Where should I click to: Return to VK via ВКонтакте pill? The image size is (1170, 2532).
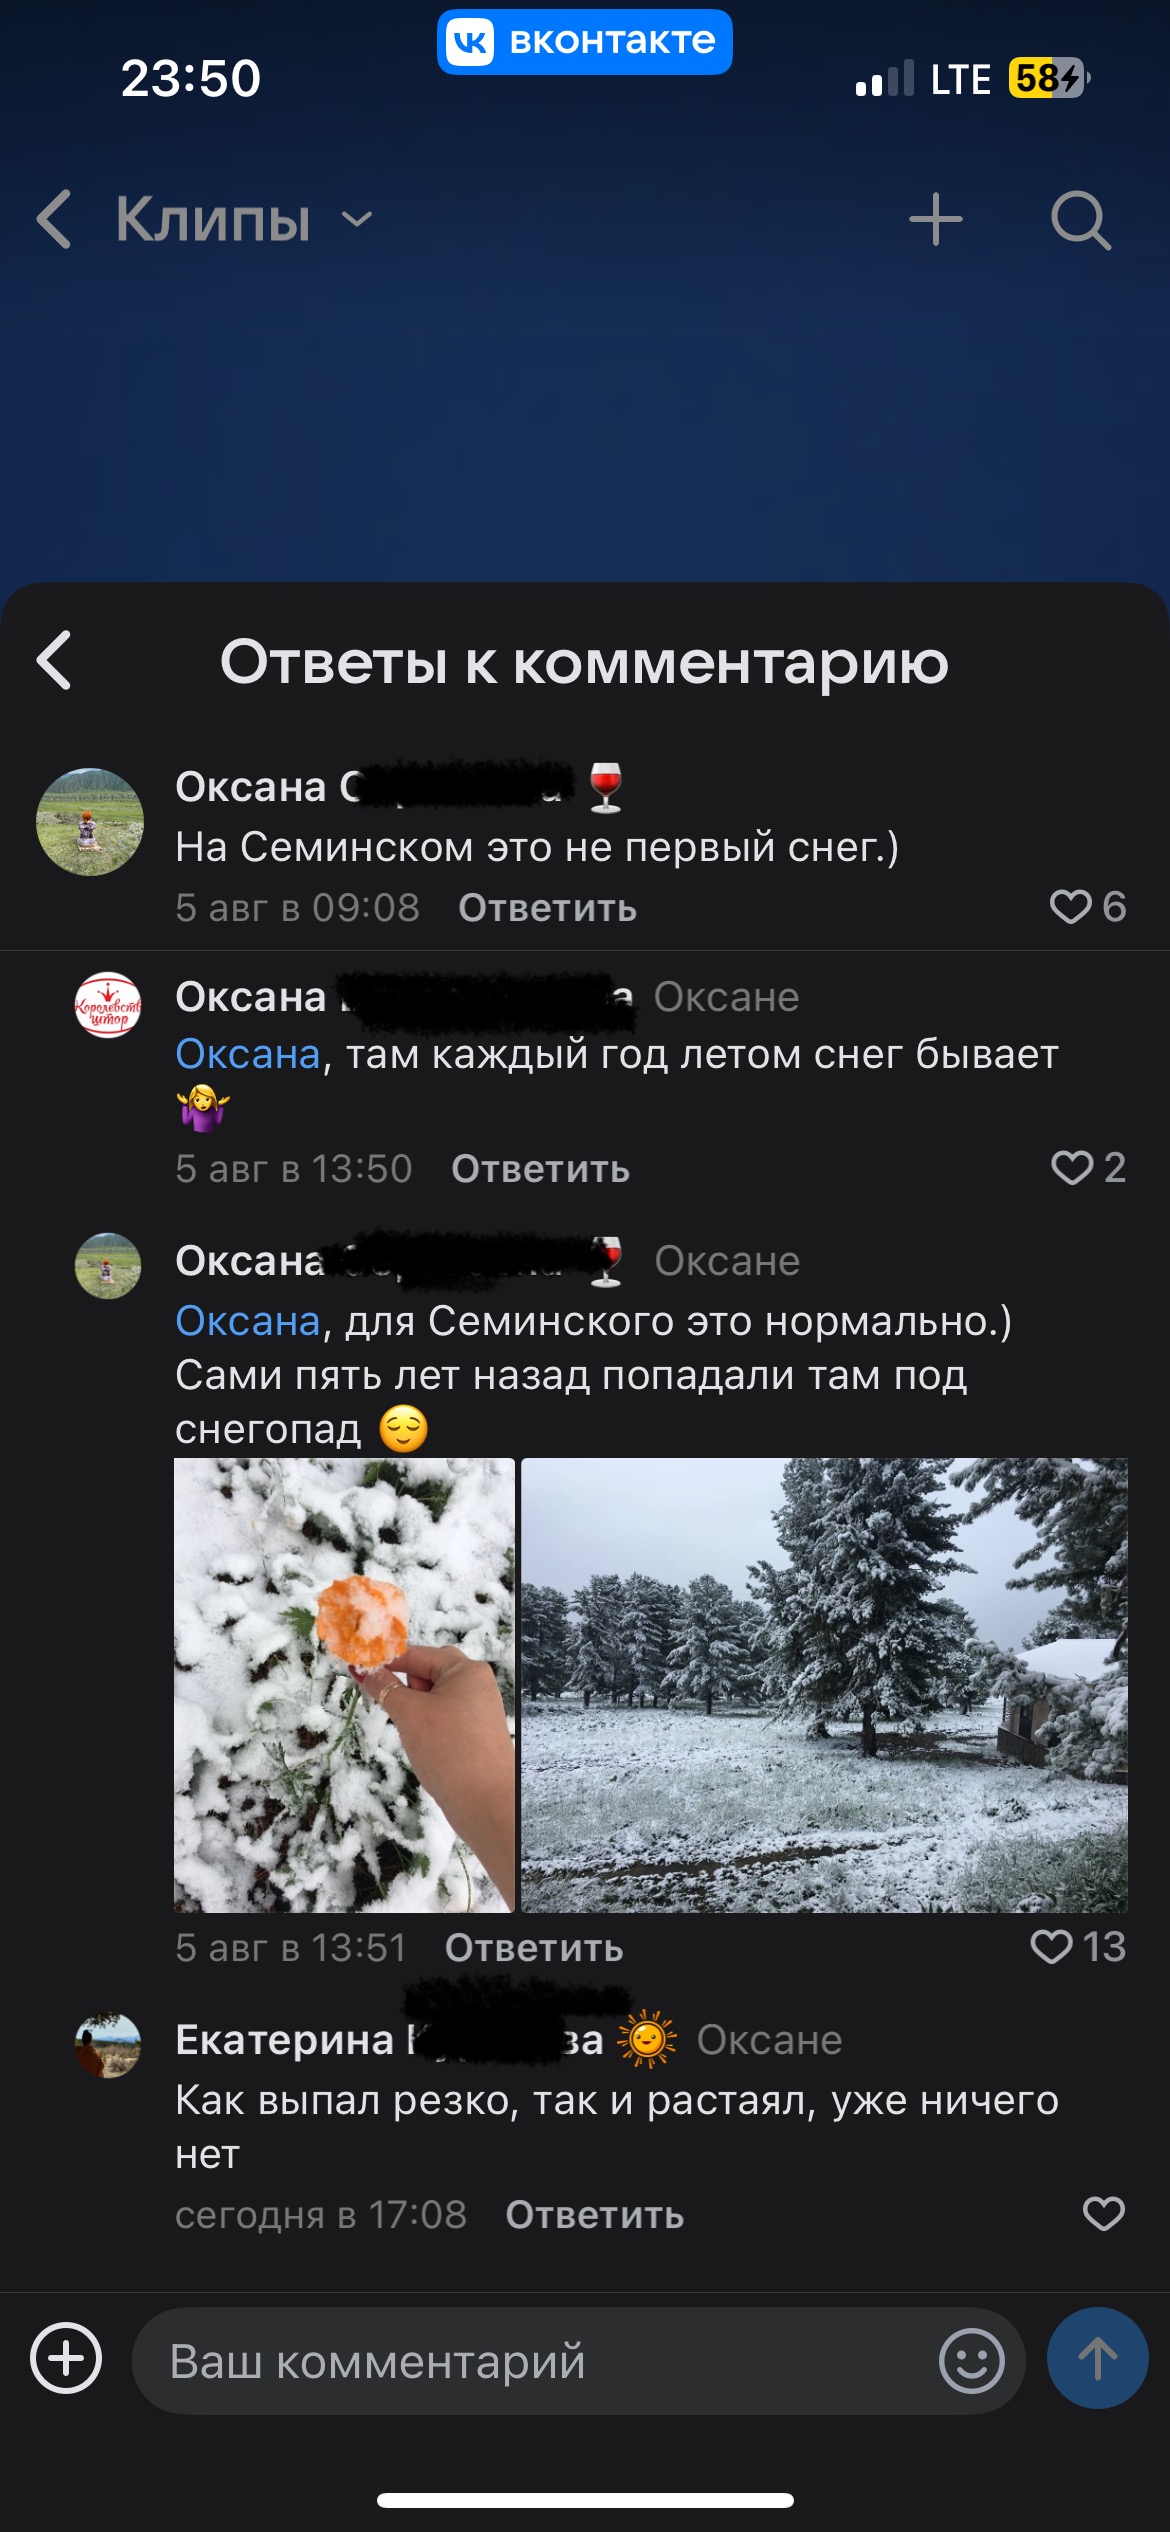tap(584, 42)
